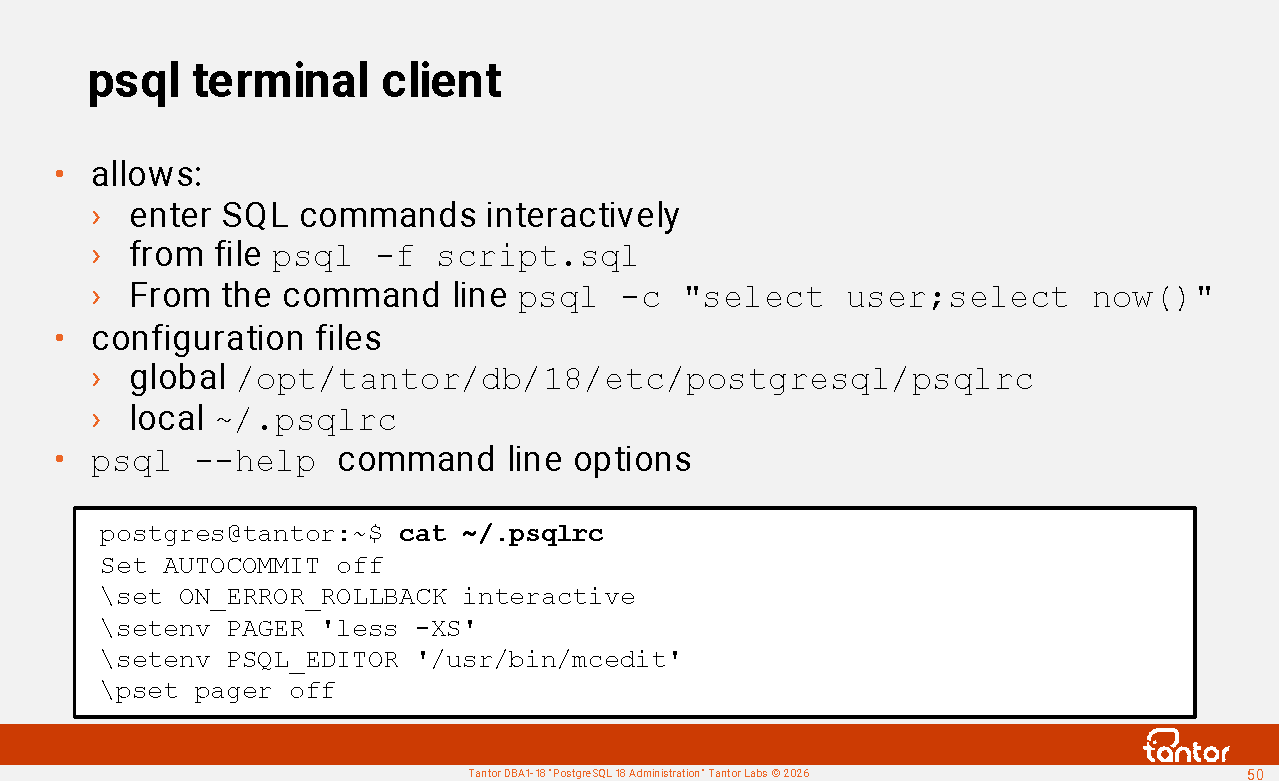Click the orange bullet before 'allows:'
This screenshot has width=1279, height=781.
click(60, 174)
